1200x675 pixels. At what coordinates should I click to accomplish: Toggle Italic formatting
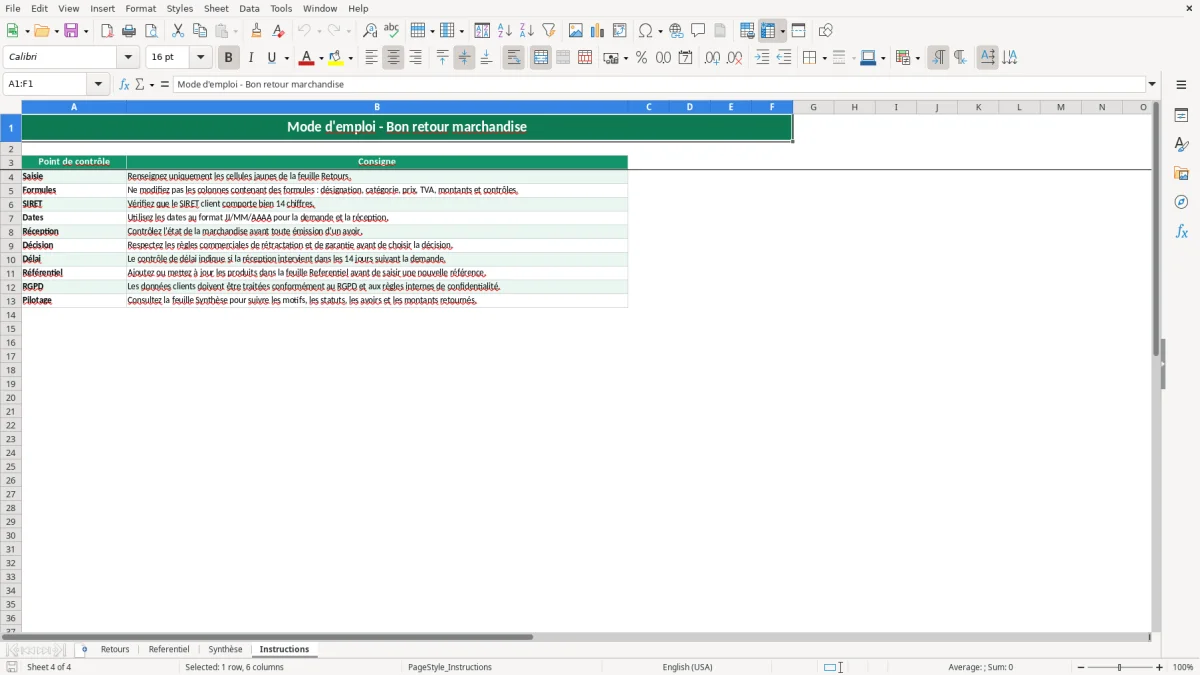click(x=250, y=58)
